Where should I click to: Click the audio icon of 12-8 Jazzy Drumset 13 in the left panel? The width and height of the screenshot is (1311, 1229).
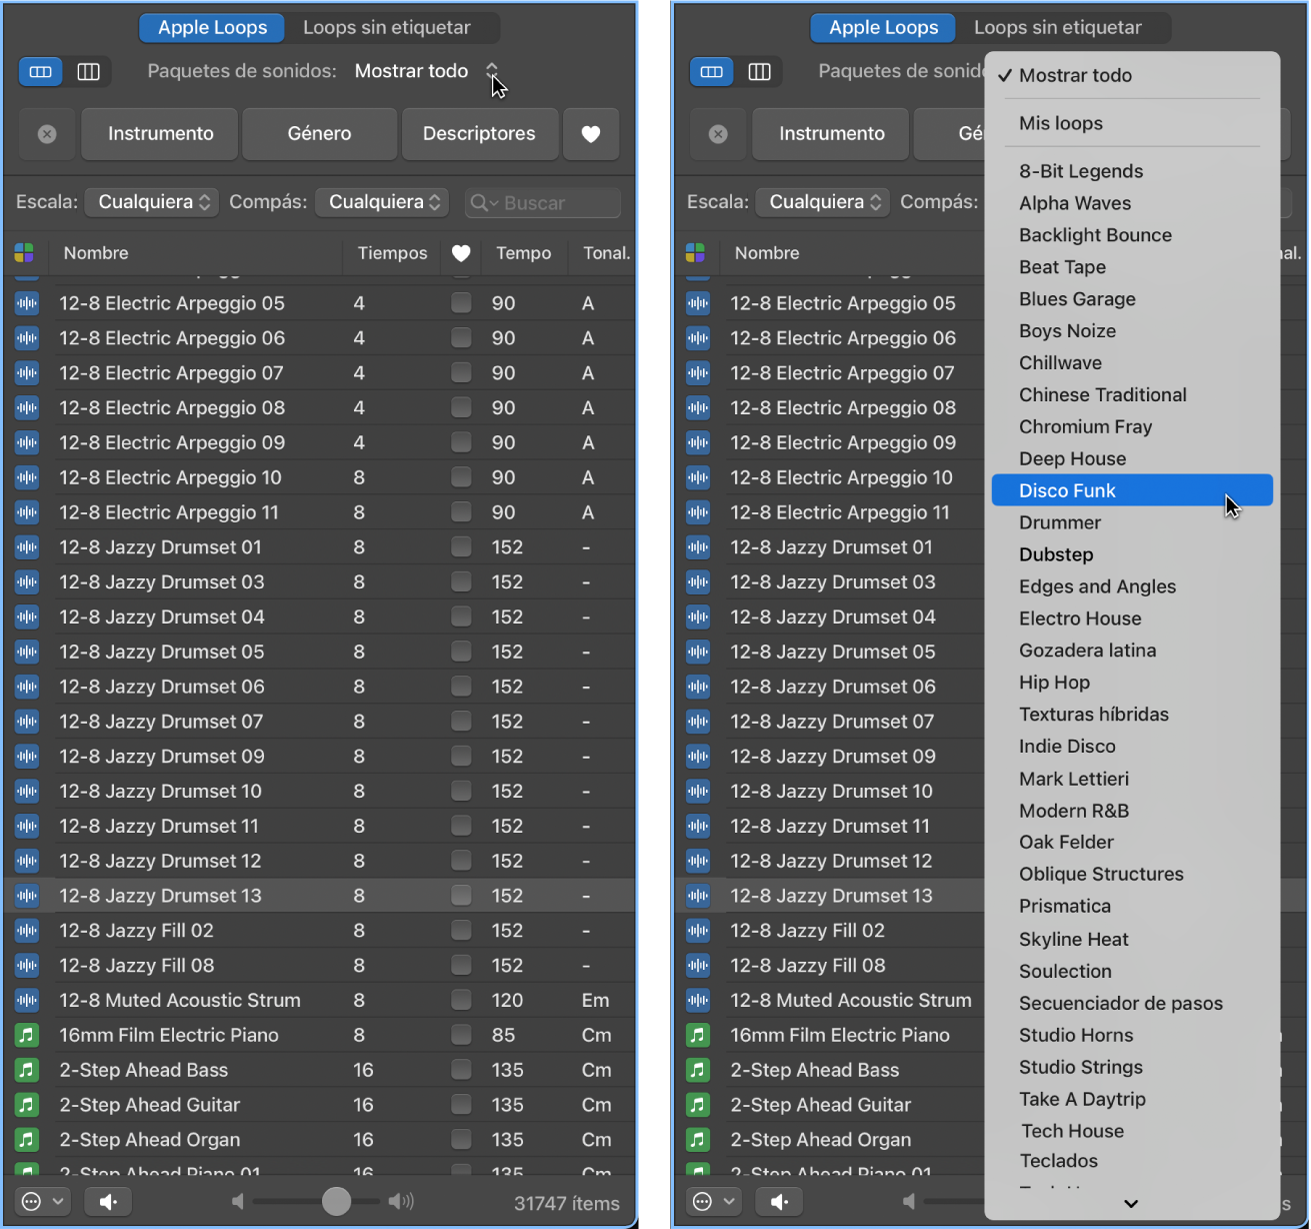point(27,895)
